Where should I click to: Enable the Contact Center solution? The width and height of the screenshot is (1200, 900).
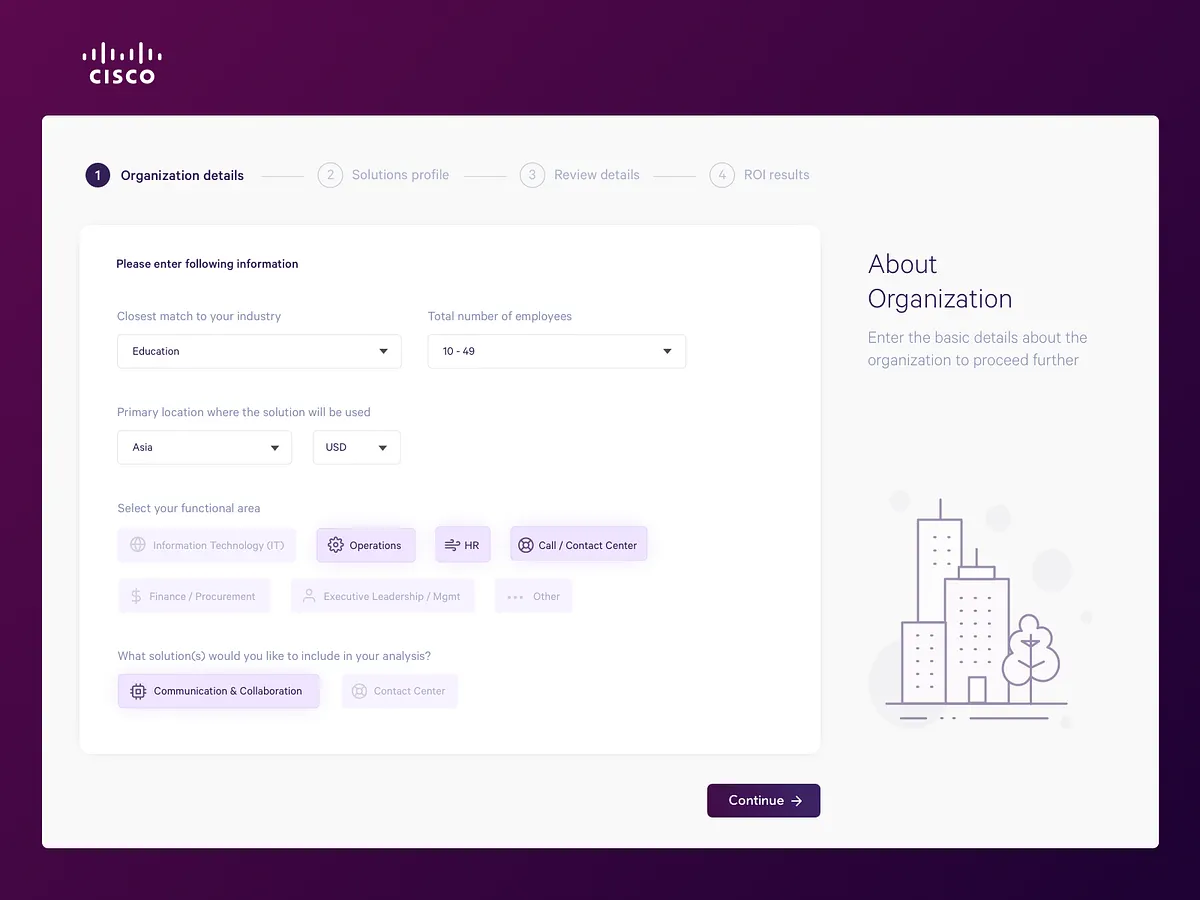(399, 691)
